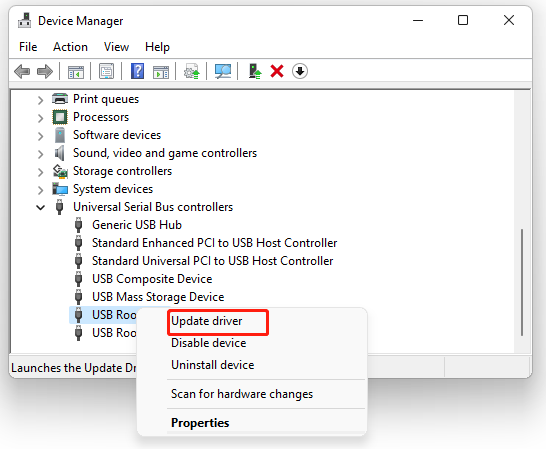Click the status bar text 'Launches the Update'

coord(73,368)
